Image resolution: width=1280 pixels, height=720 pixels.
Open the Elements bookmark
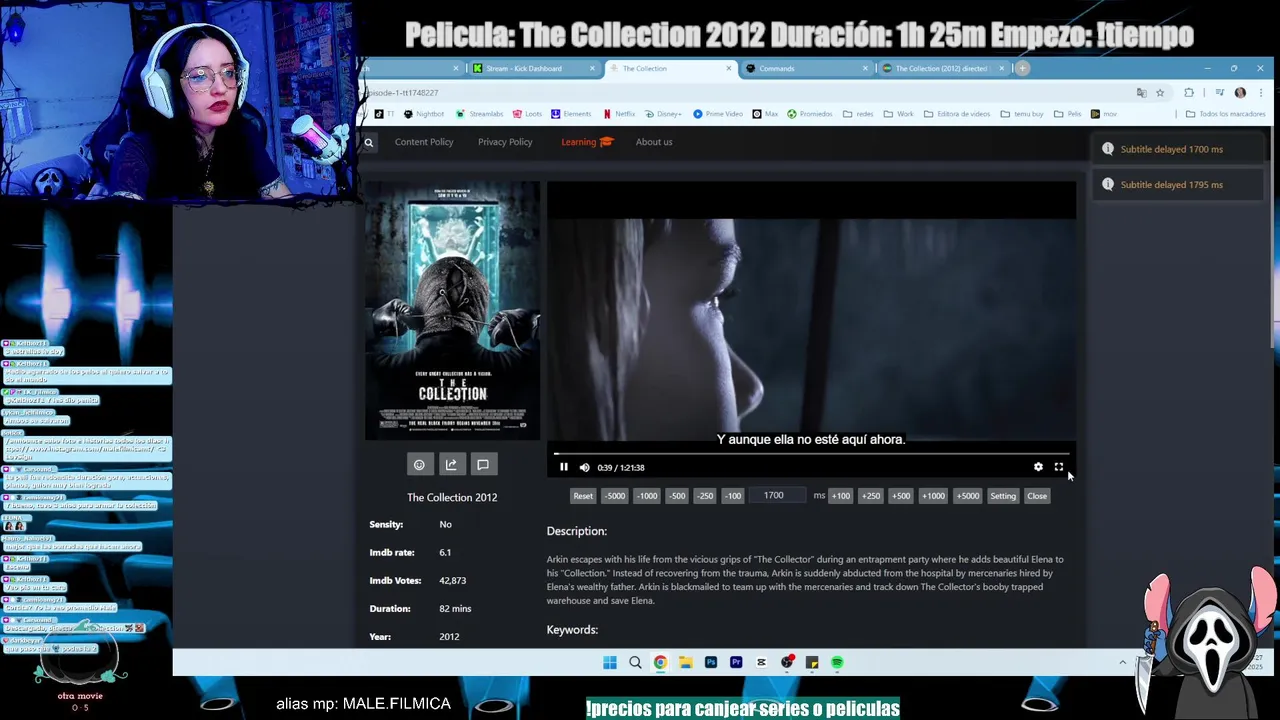571,114
